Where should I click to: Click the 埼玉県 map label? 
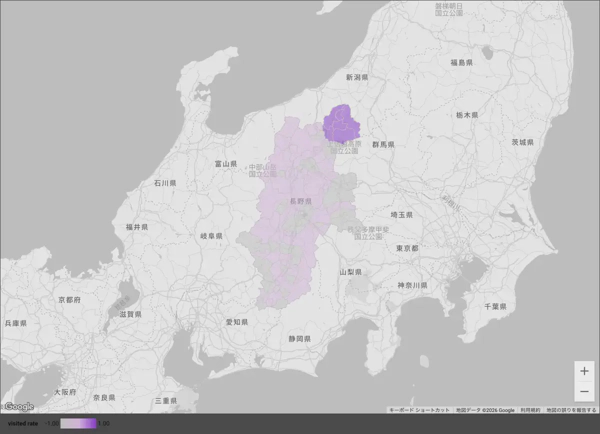click(401, 215)
